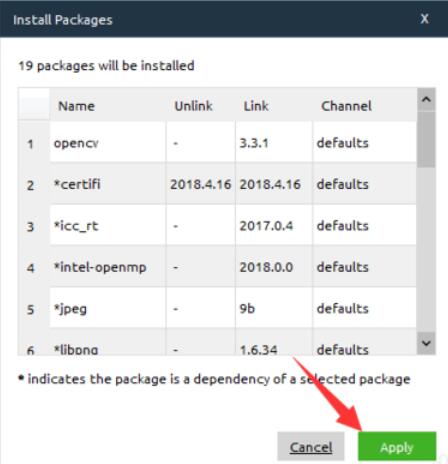448x464 pixels.
Task: Select the *icc_rt package name
Action: [x=76, y=226]
